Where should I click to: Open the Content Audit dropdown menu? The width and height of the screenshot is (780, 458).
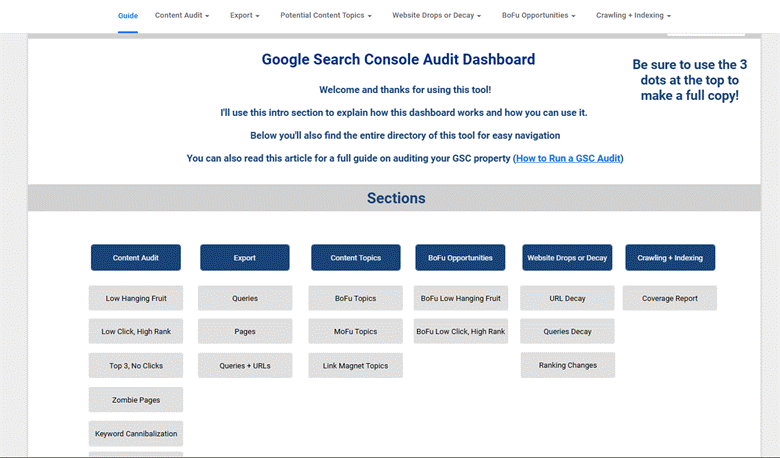(x=182, y=15)
